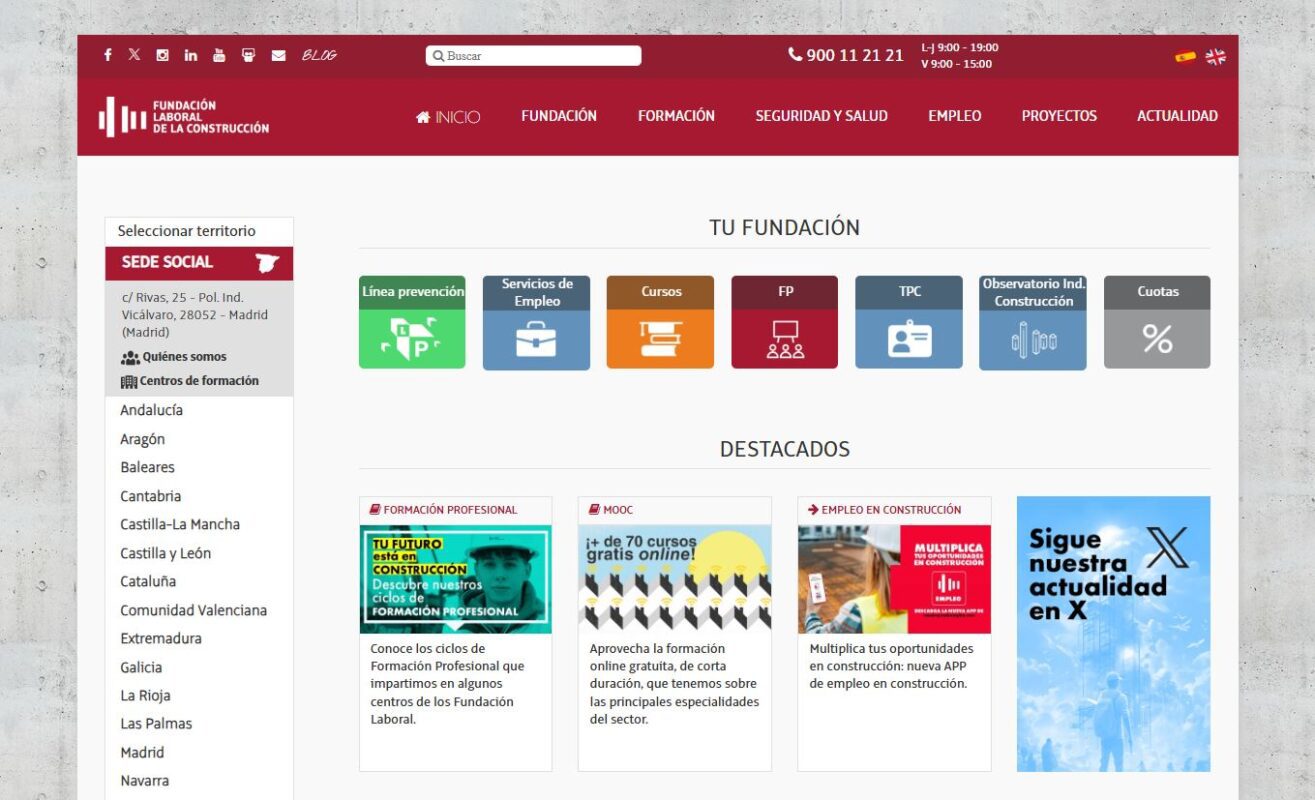Expand the Seleccionar territorio selector

pyautogui.click(x=199, y=231)
